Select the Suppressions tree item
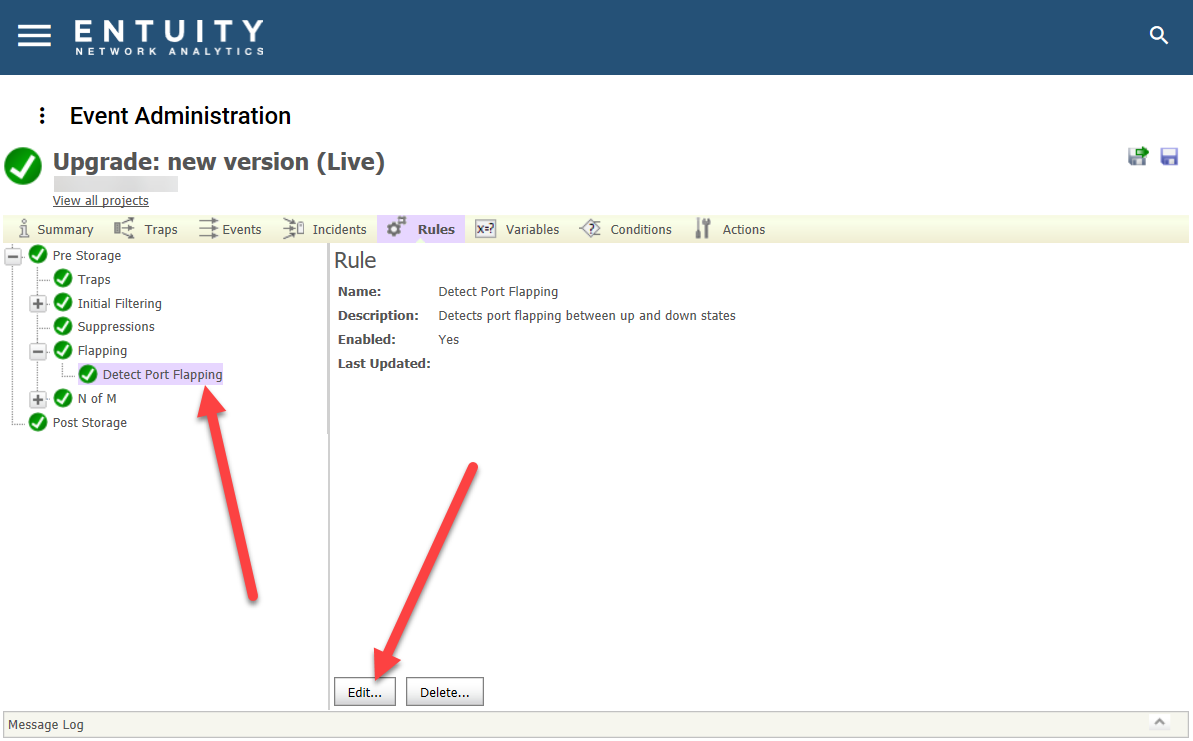The height and width of the screenshot is (741, 1193). pos(116,326)
